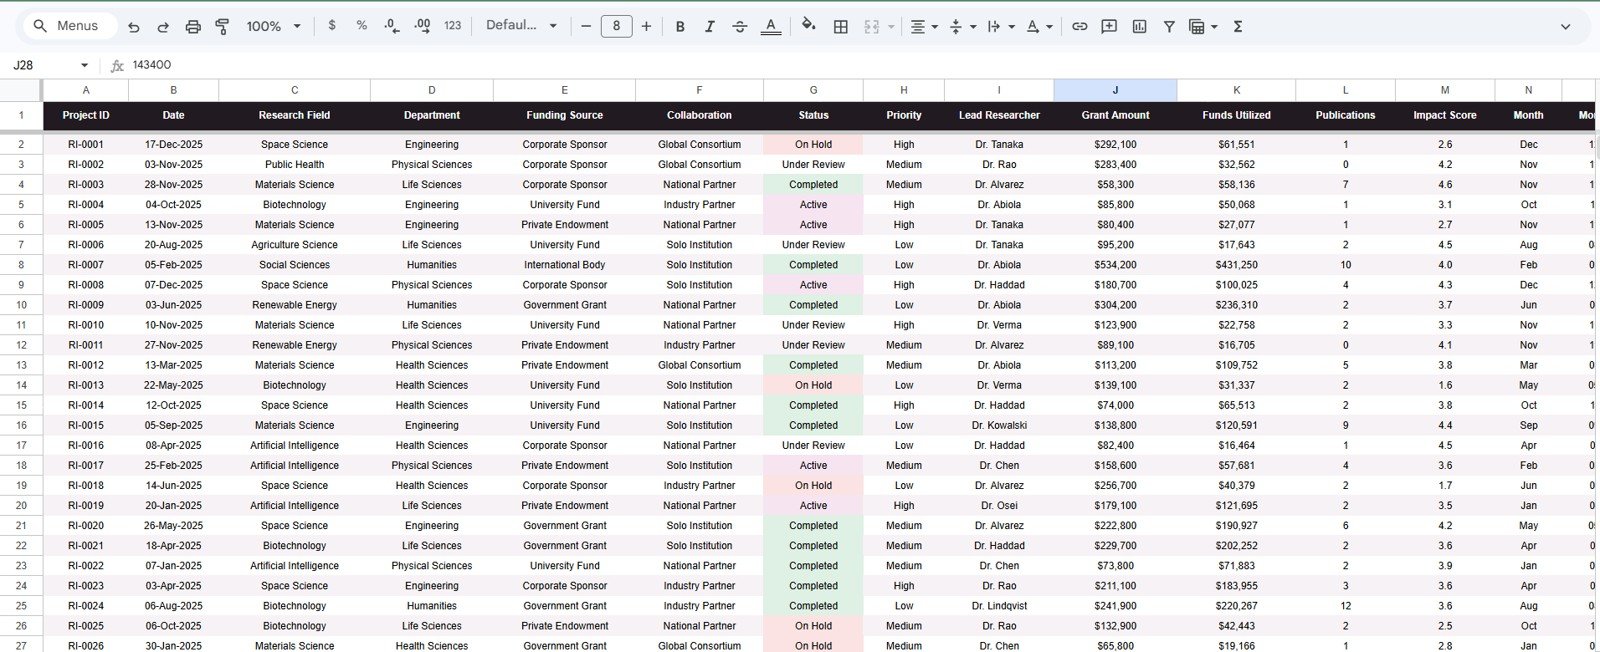
Task: Insert a link with the link icon
Action: [x=1079, y=27]
